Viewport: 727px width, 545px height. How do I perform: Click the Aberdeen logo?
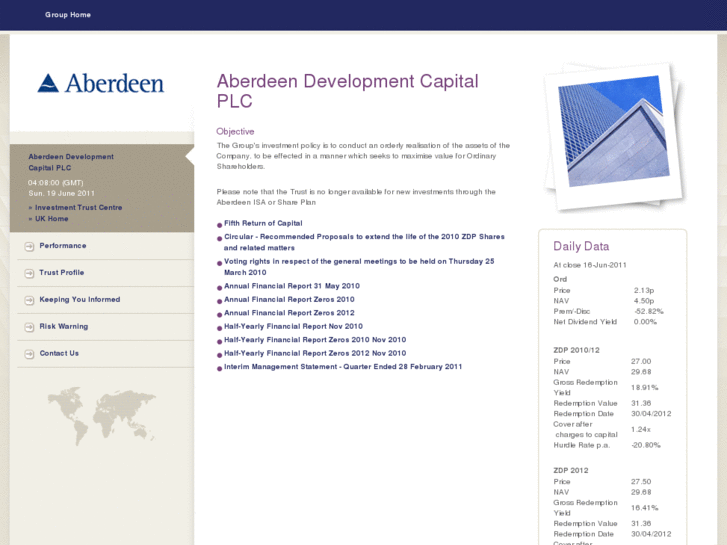pos(101,83)
